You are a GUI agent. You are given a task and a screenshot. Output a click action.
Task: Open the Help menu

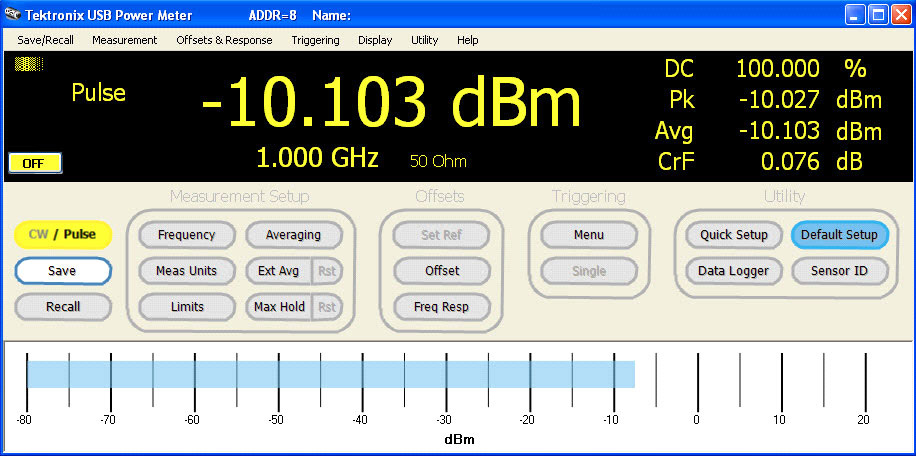pos(467,40)
